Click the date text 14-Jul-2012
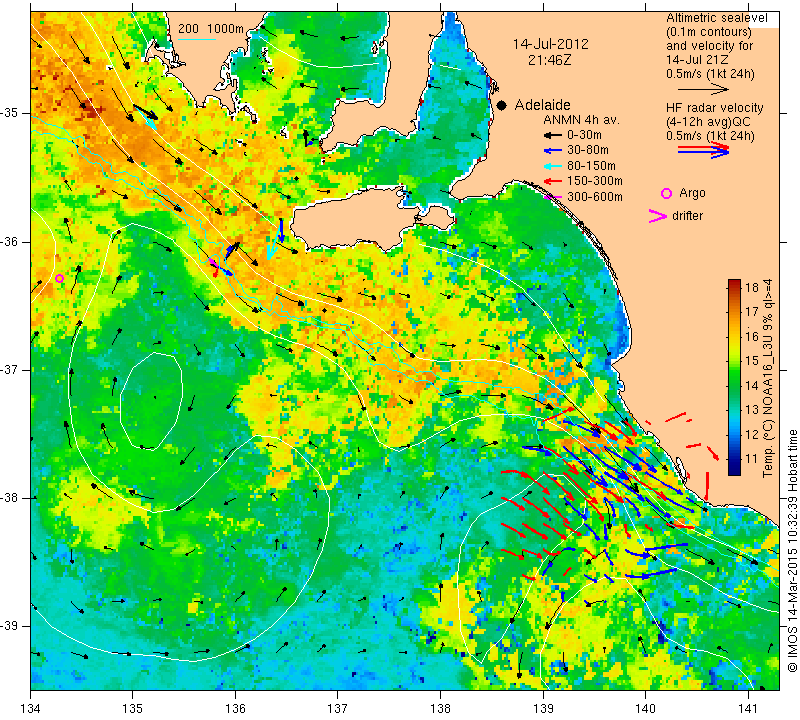 coord(551,44)
